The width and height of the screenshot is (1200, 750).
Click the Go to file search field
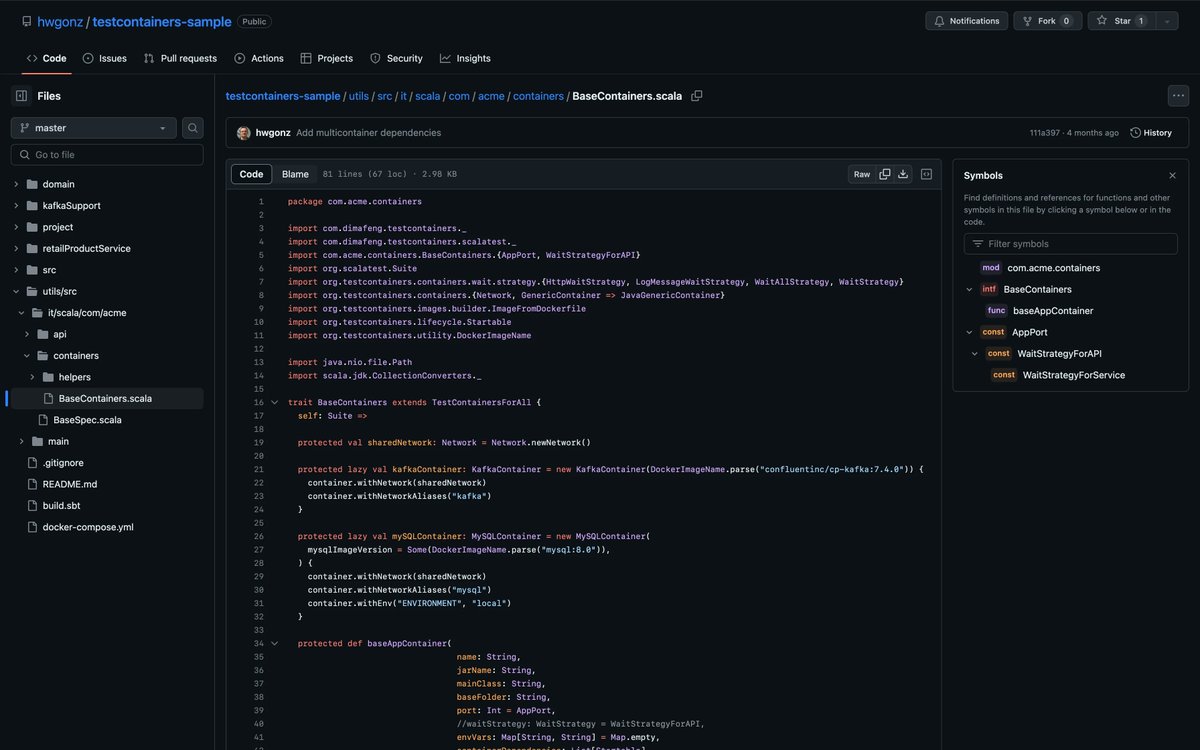point(107,155)
